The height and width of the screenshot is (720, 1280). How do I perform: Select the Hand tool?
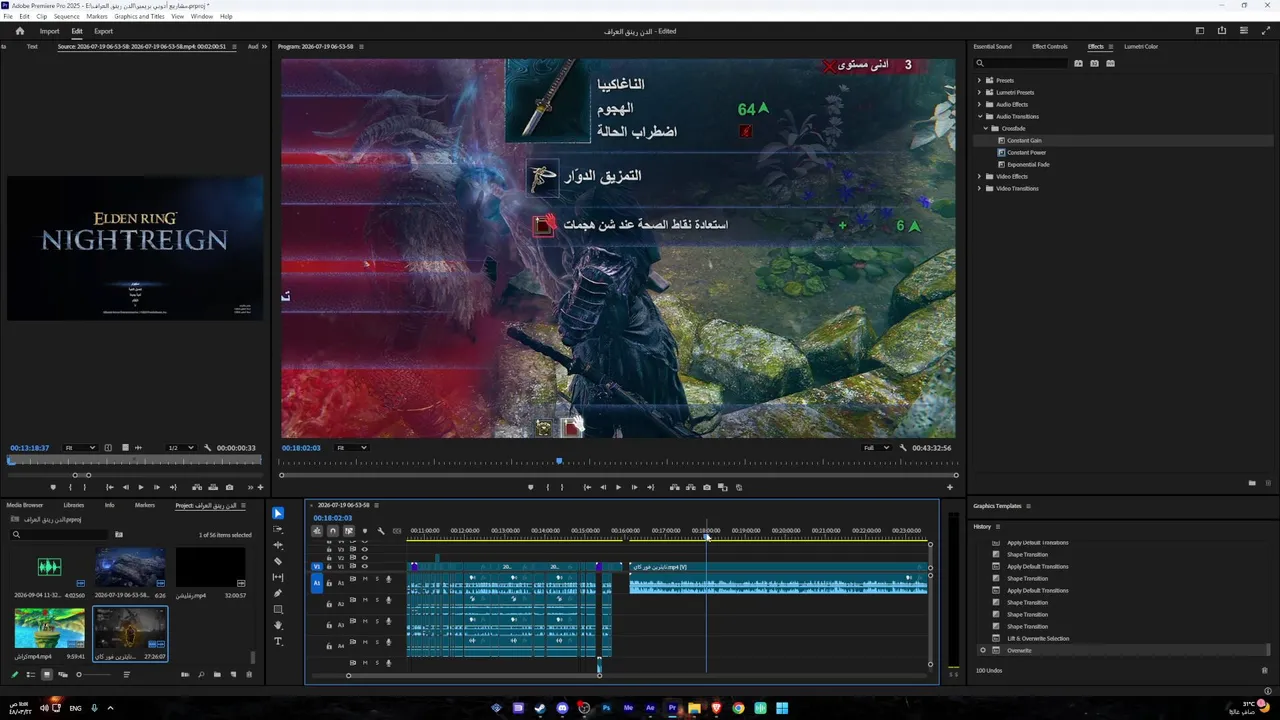point(278,625)
